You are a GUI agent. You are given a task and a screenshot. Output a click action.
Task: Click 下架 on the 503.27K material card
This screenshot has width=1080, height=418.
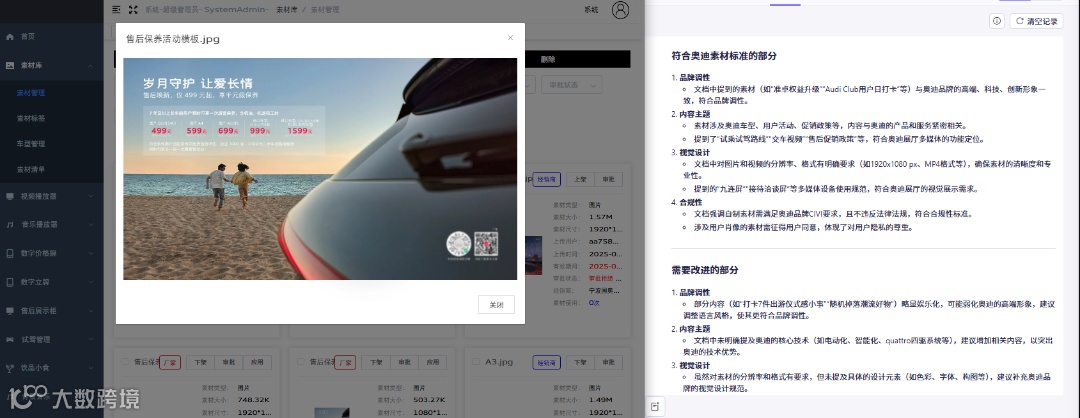pyautogui.click(x=375, y=362)
